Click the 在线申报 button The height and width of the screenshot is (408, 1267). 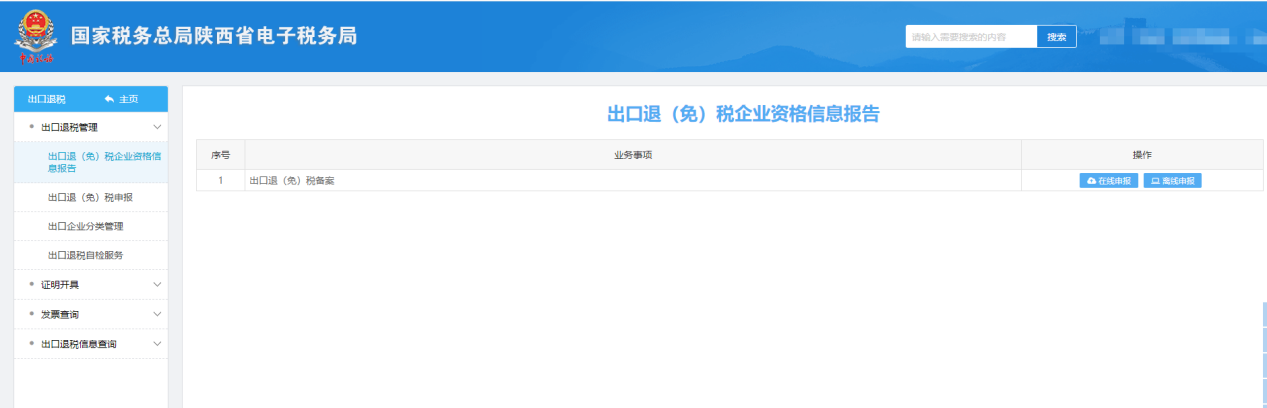point(1108,181)
